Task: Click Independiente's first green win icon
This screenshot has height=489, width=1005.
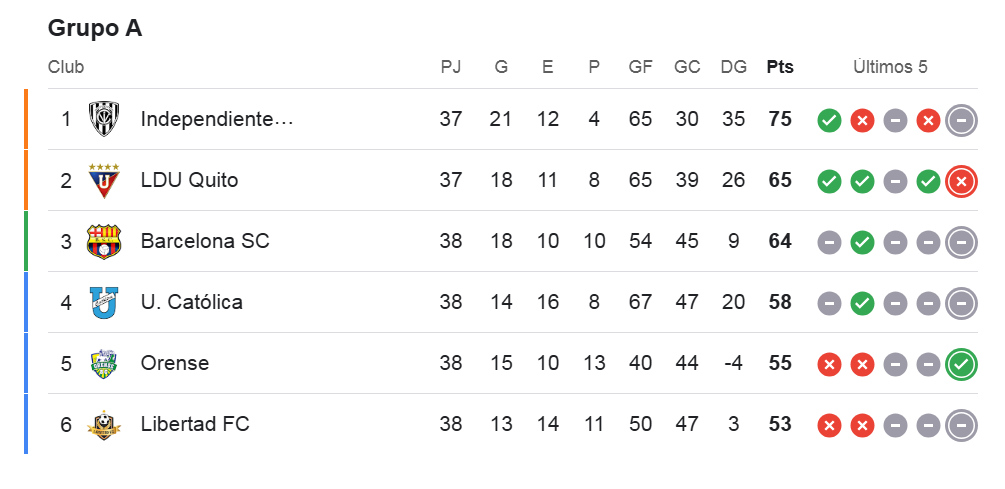Action: pyautogui.click(x=829, y=120)
